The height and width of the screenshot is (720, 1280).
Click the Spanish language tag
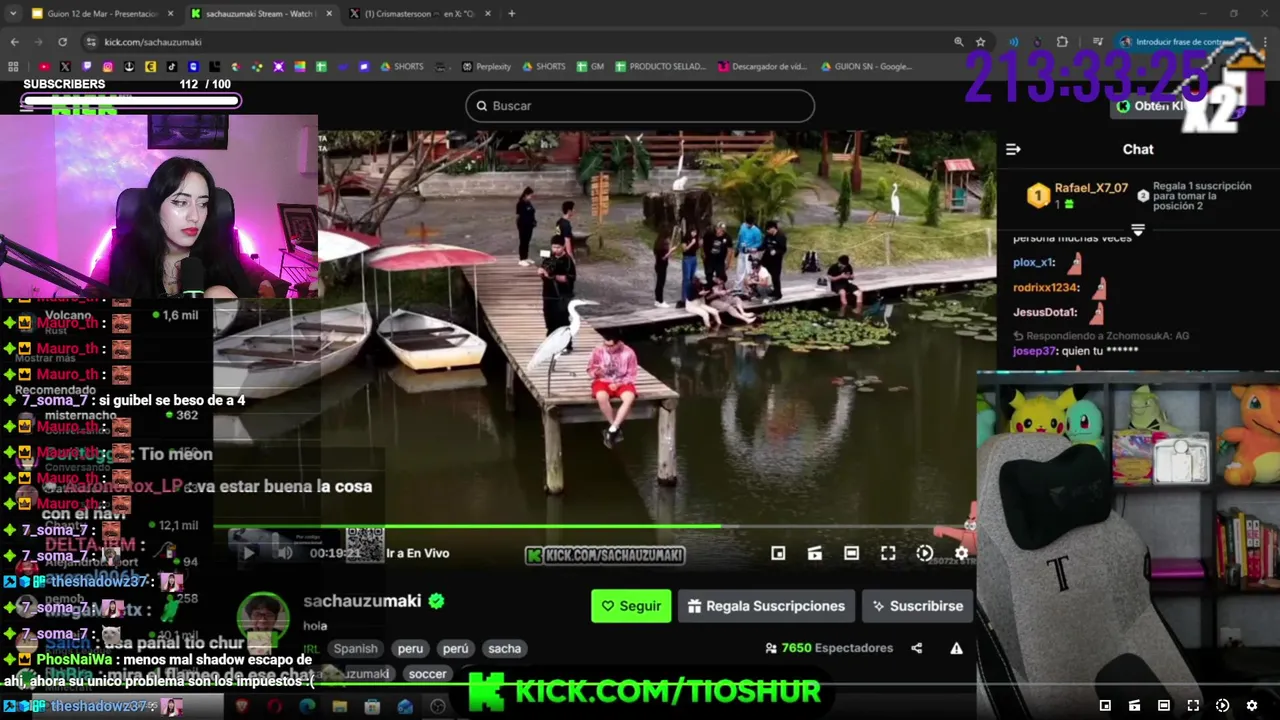(x=355, y=648)
